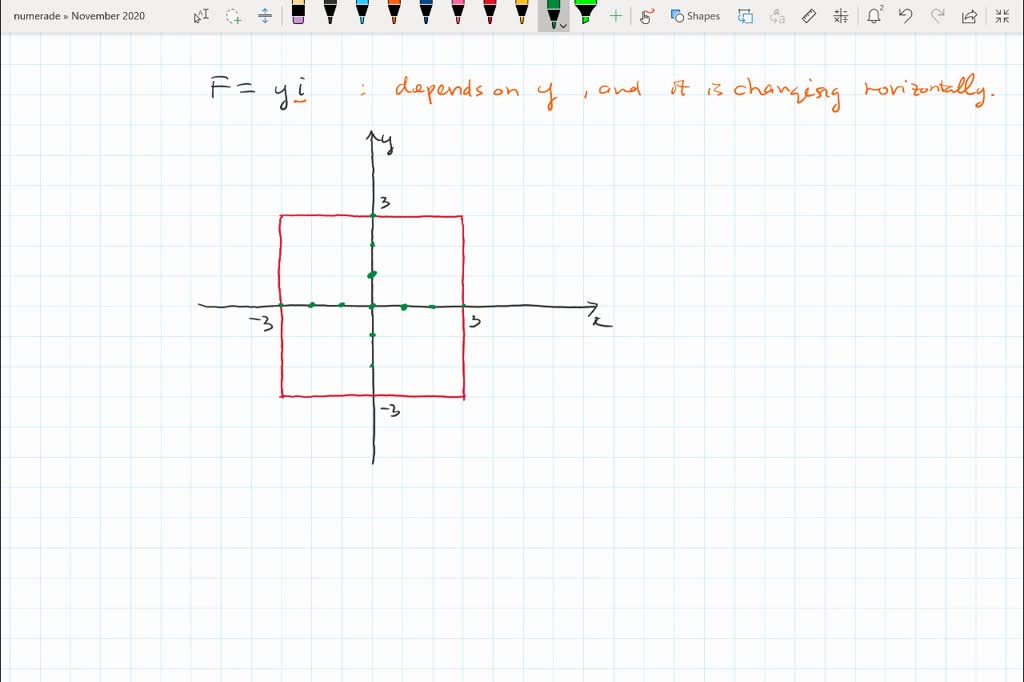Open the Shapes menu
Screen dimensions: 1024x682
[696, 15]
